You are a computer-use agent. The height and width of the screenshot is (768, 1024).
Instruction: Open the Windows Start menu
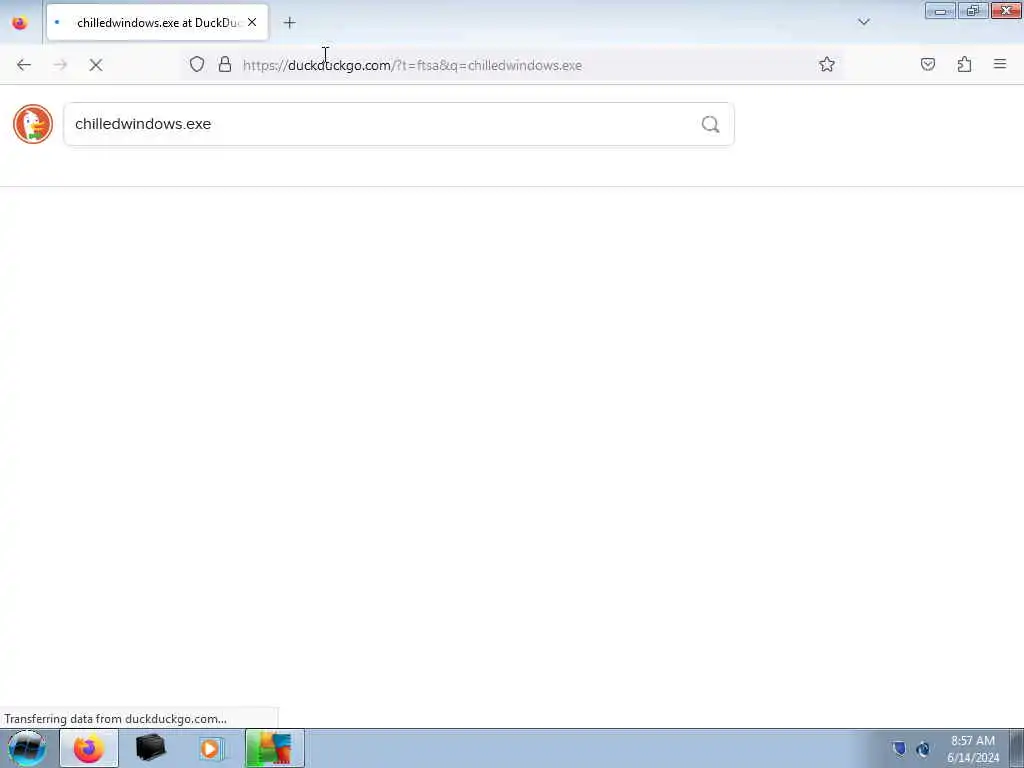pos(26,748)
